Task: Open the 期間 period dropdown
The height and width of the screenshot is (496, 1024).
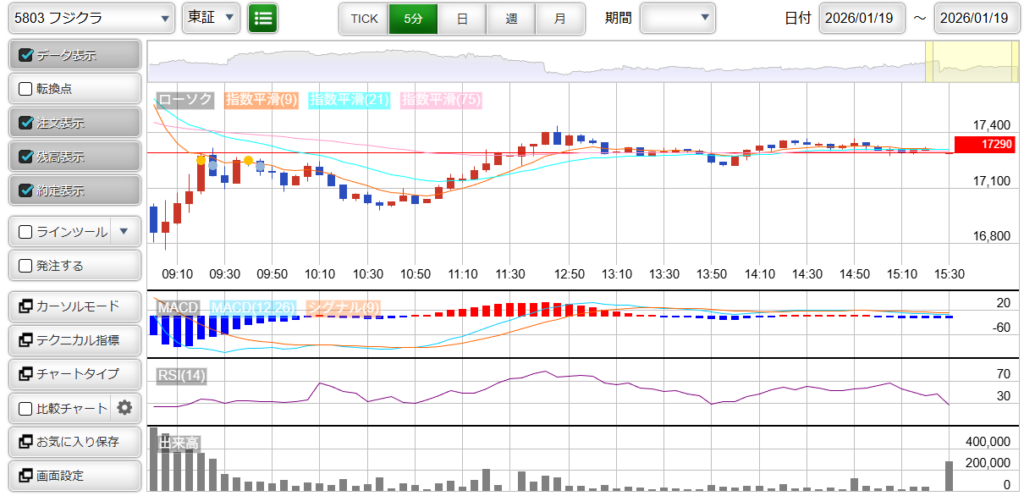Action: (677, 18)
